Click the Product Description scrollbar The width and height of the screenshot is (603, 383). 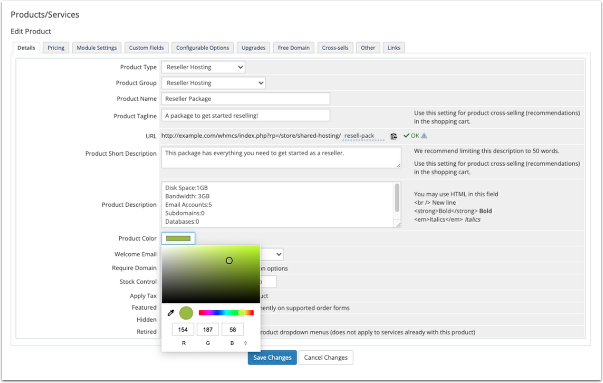[x=397, y=198]
